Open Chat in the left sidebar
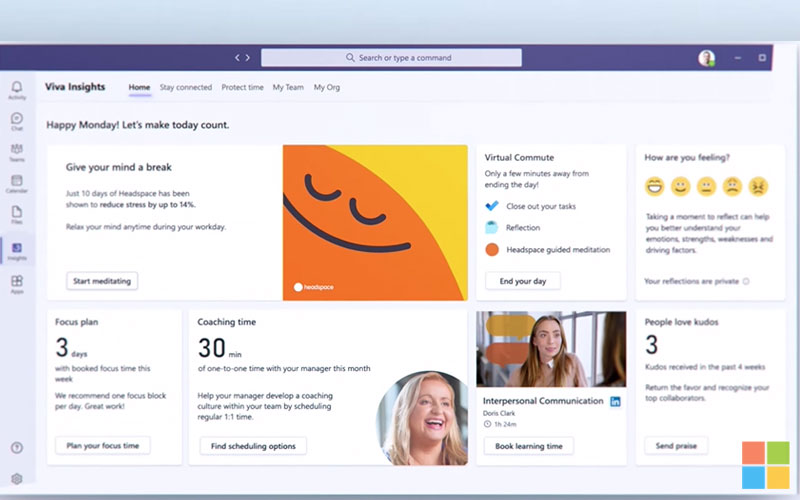800x500 pixels. [x=17, y=121]
